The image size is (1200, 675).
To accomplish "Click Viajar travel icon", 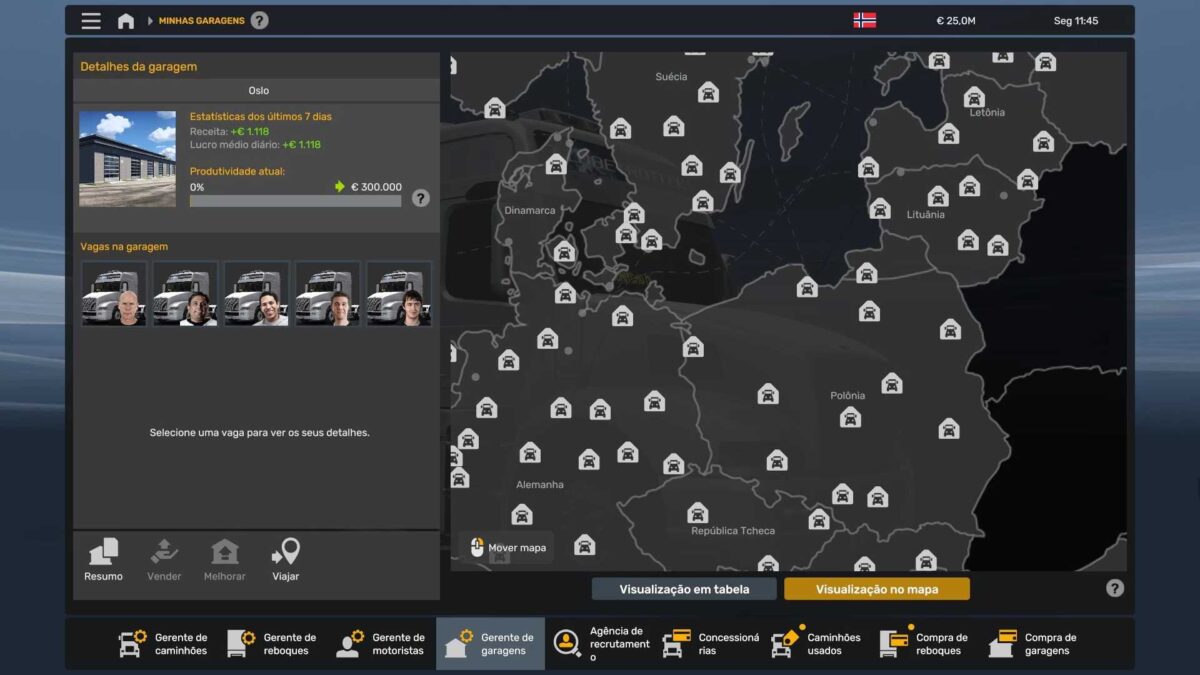I will [285, 560].
